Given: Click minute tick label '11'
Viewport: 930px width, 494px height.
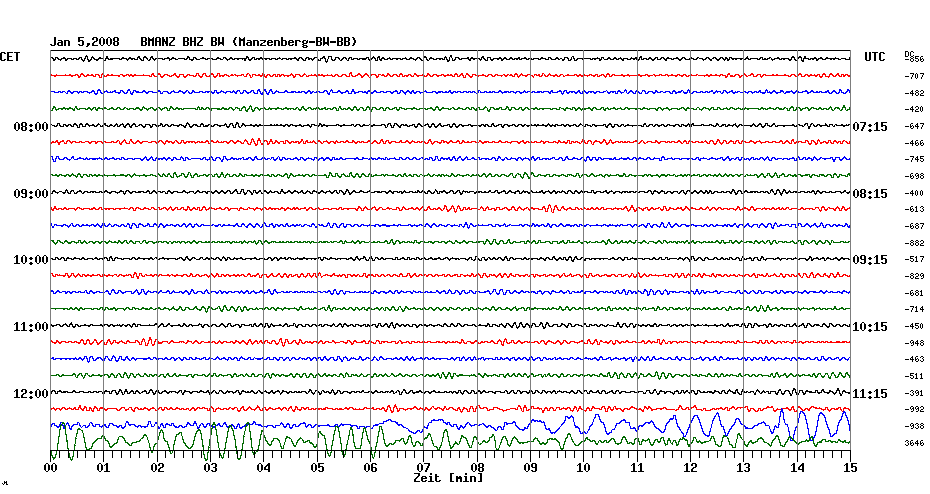Looking at the screenshot, I should tap(638, 468).
